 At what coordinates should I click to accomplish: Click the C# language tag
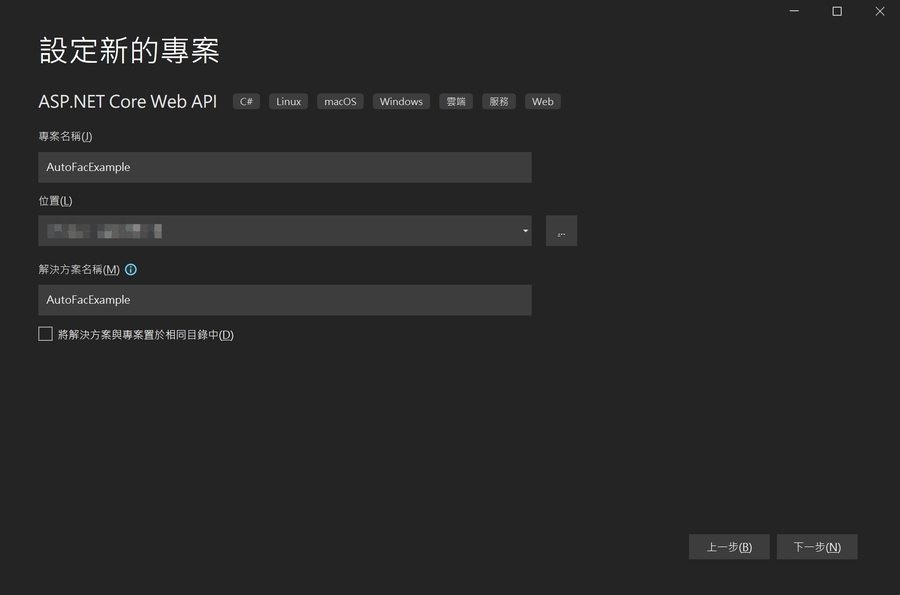point(246,101)
